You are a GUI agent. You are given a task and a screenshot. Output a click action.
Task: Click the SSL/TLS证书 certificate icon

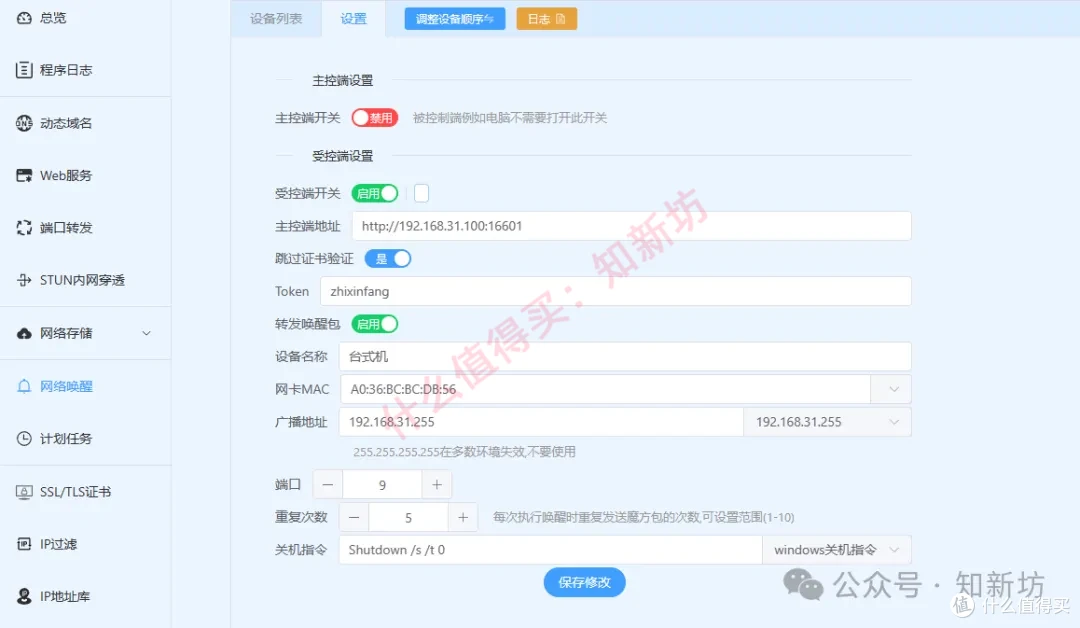pyautogui.click(x=24, y=492)
